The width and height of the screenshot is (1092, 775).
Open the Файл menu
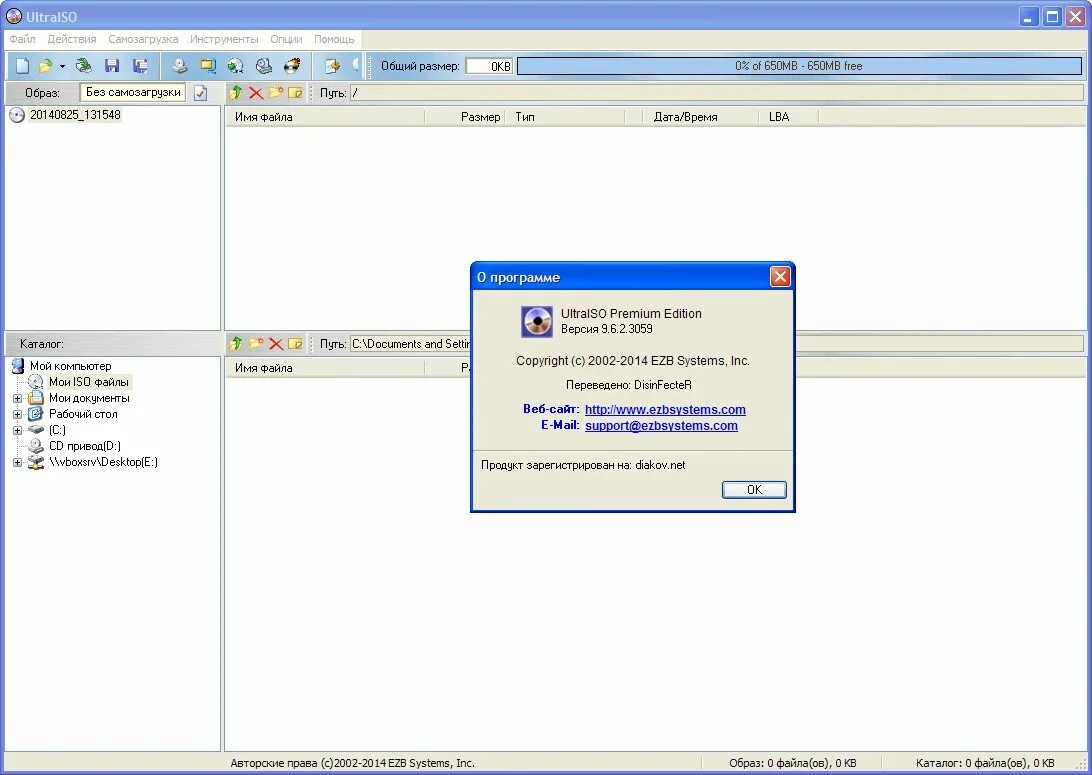[22, 39]
